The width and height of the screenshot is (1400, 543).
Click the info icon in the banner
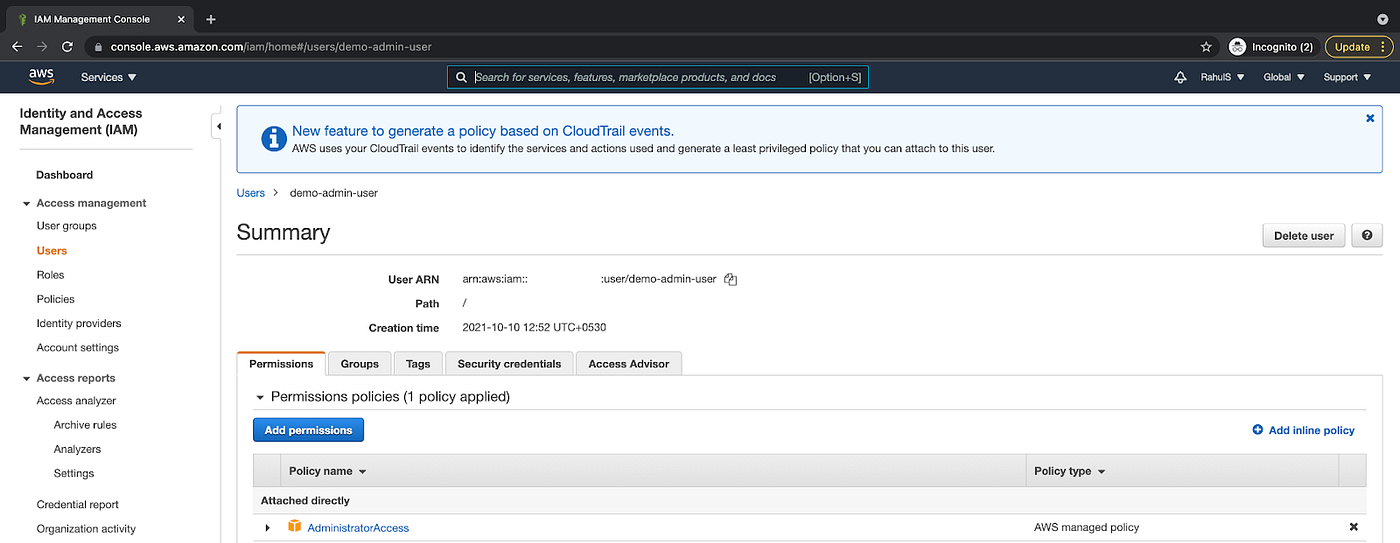(x=273, y=138)
